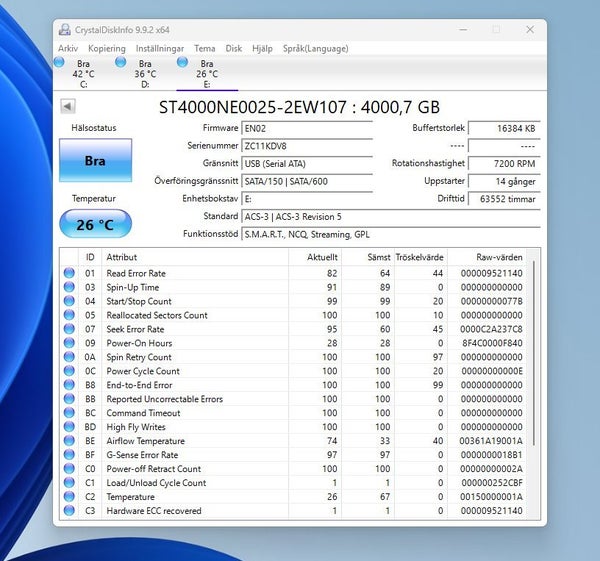Click the rotation speed value 7200 RPM

point(504,163)
